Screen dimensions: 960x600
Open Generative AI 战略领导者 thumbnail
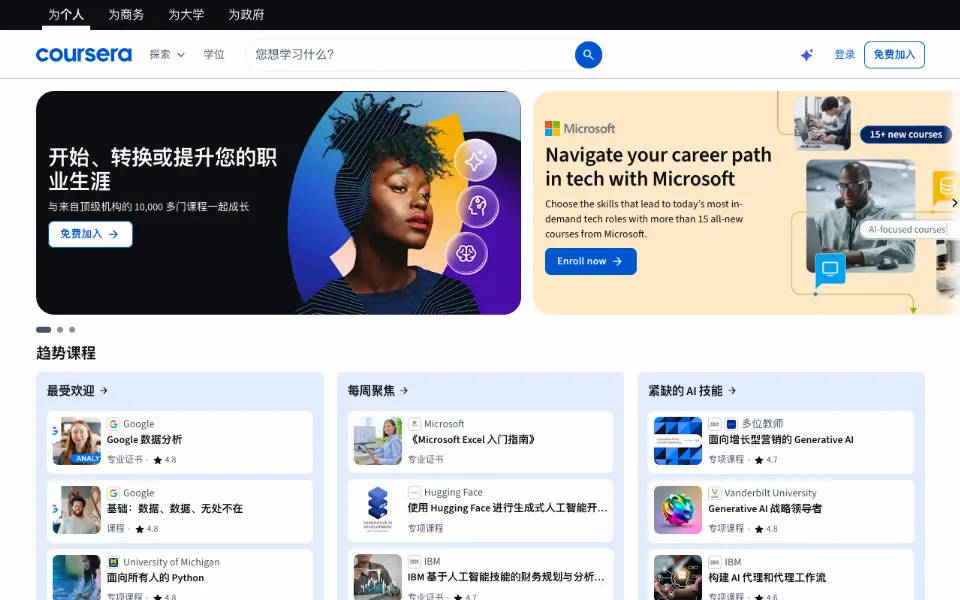point(678,510)
